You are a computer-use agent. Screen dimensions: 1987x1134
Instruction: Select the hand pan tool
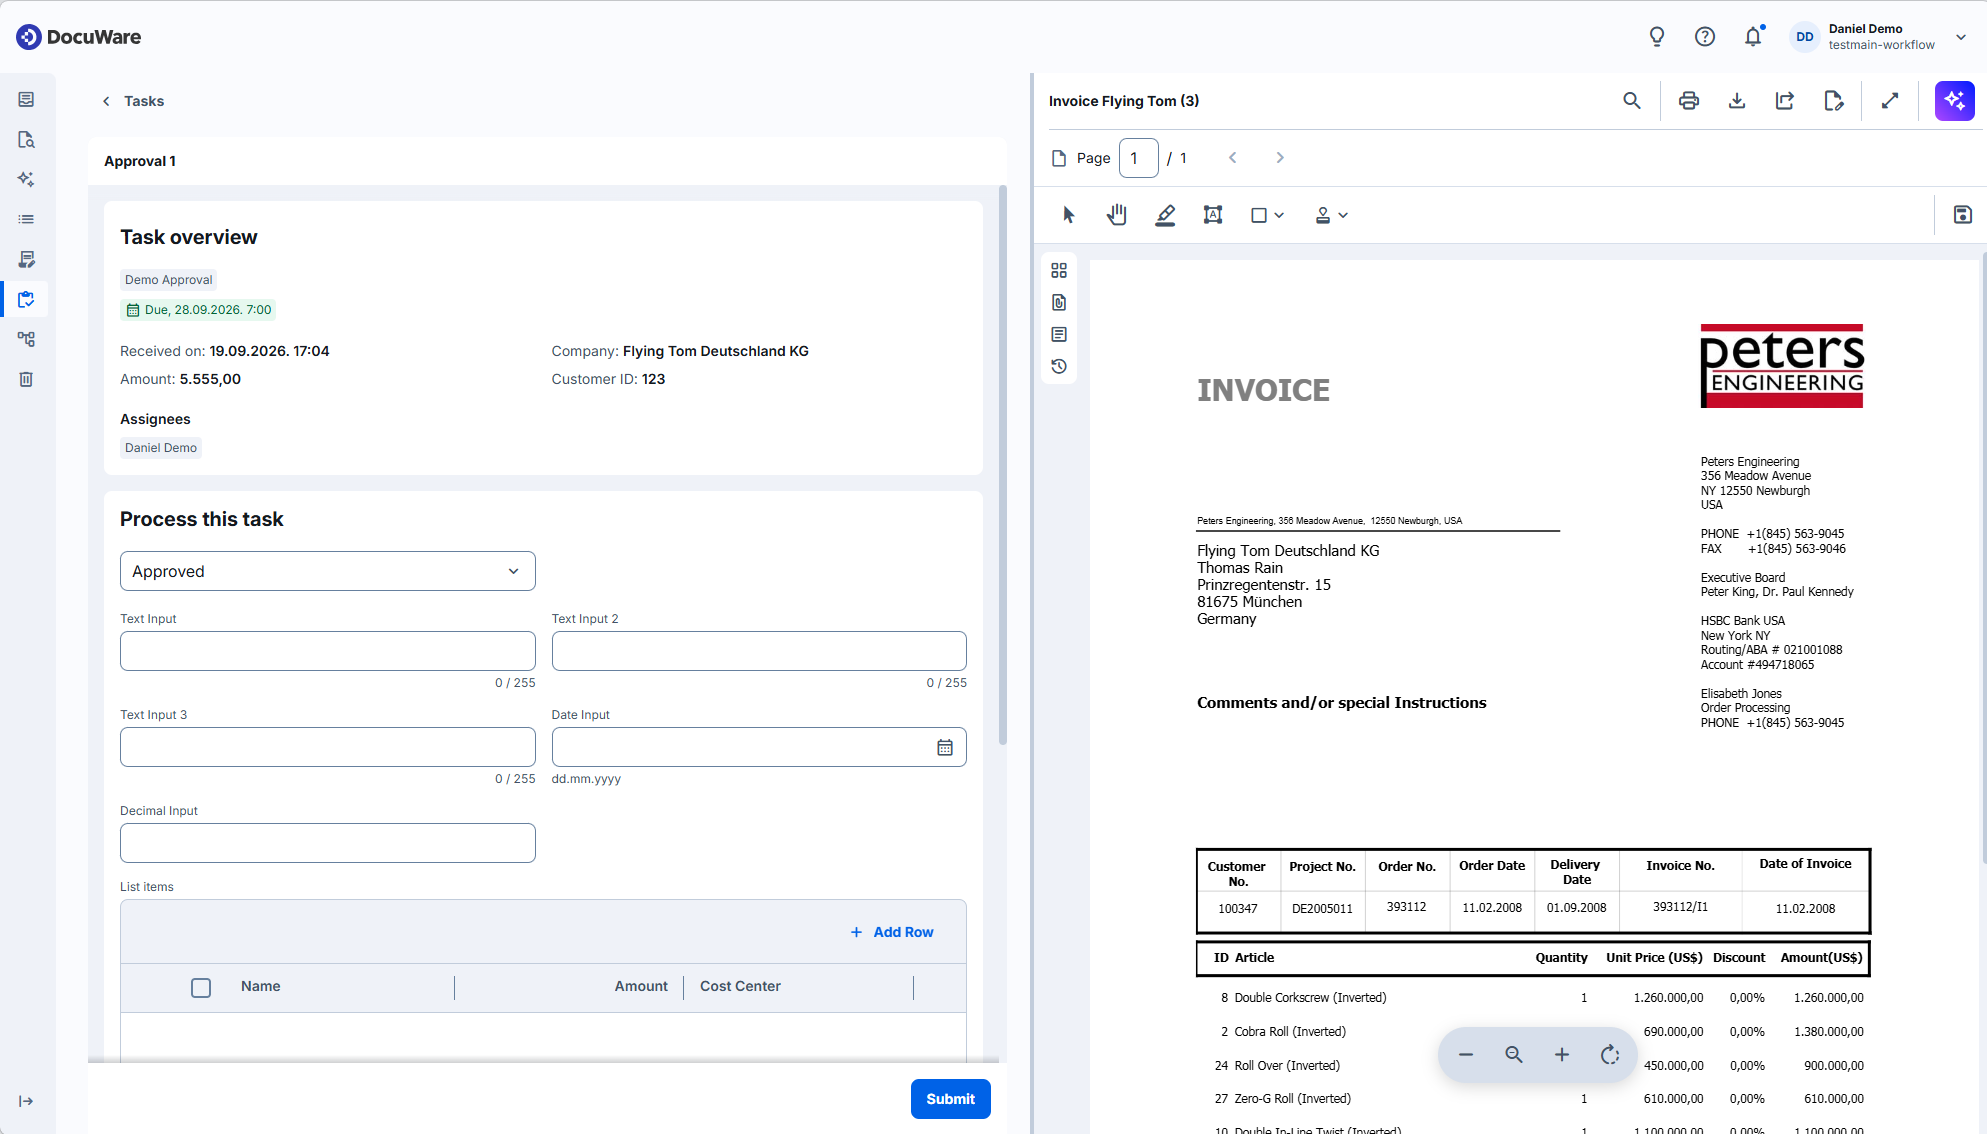[1117, 215]
